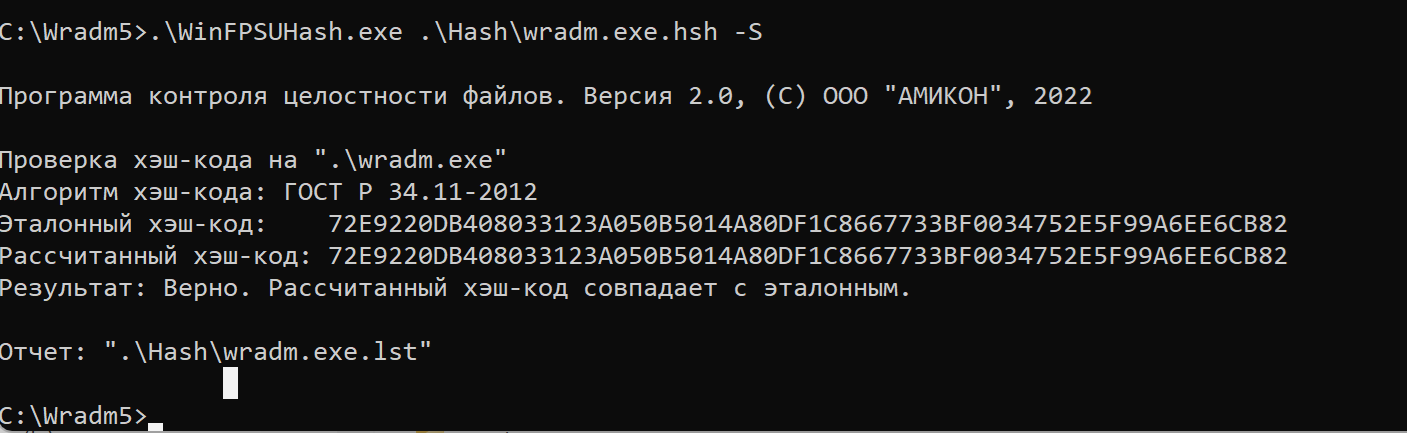Click the "Проверка хэш-кода на" text
The width and height of the screenshot is (1407, 433).
tap(150, 160)
